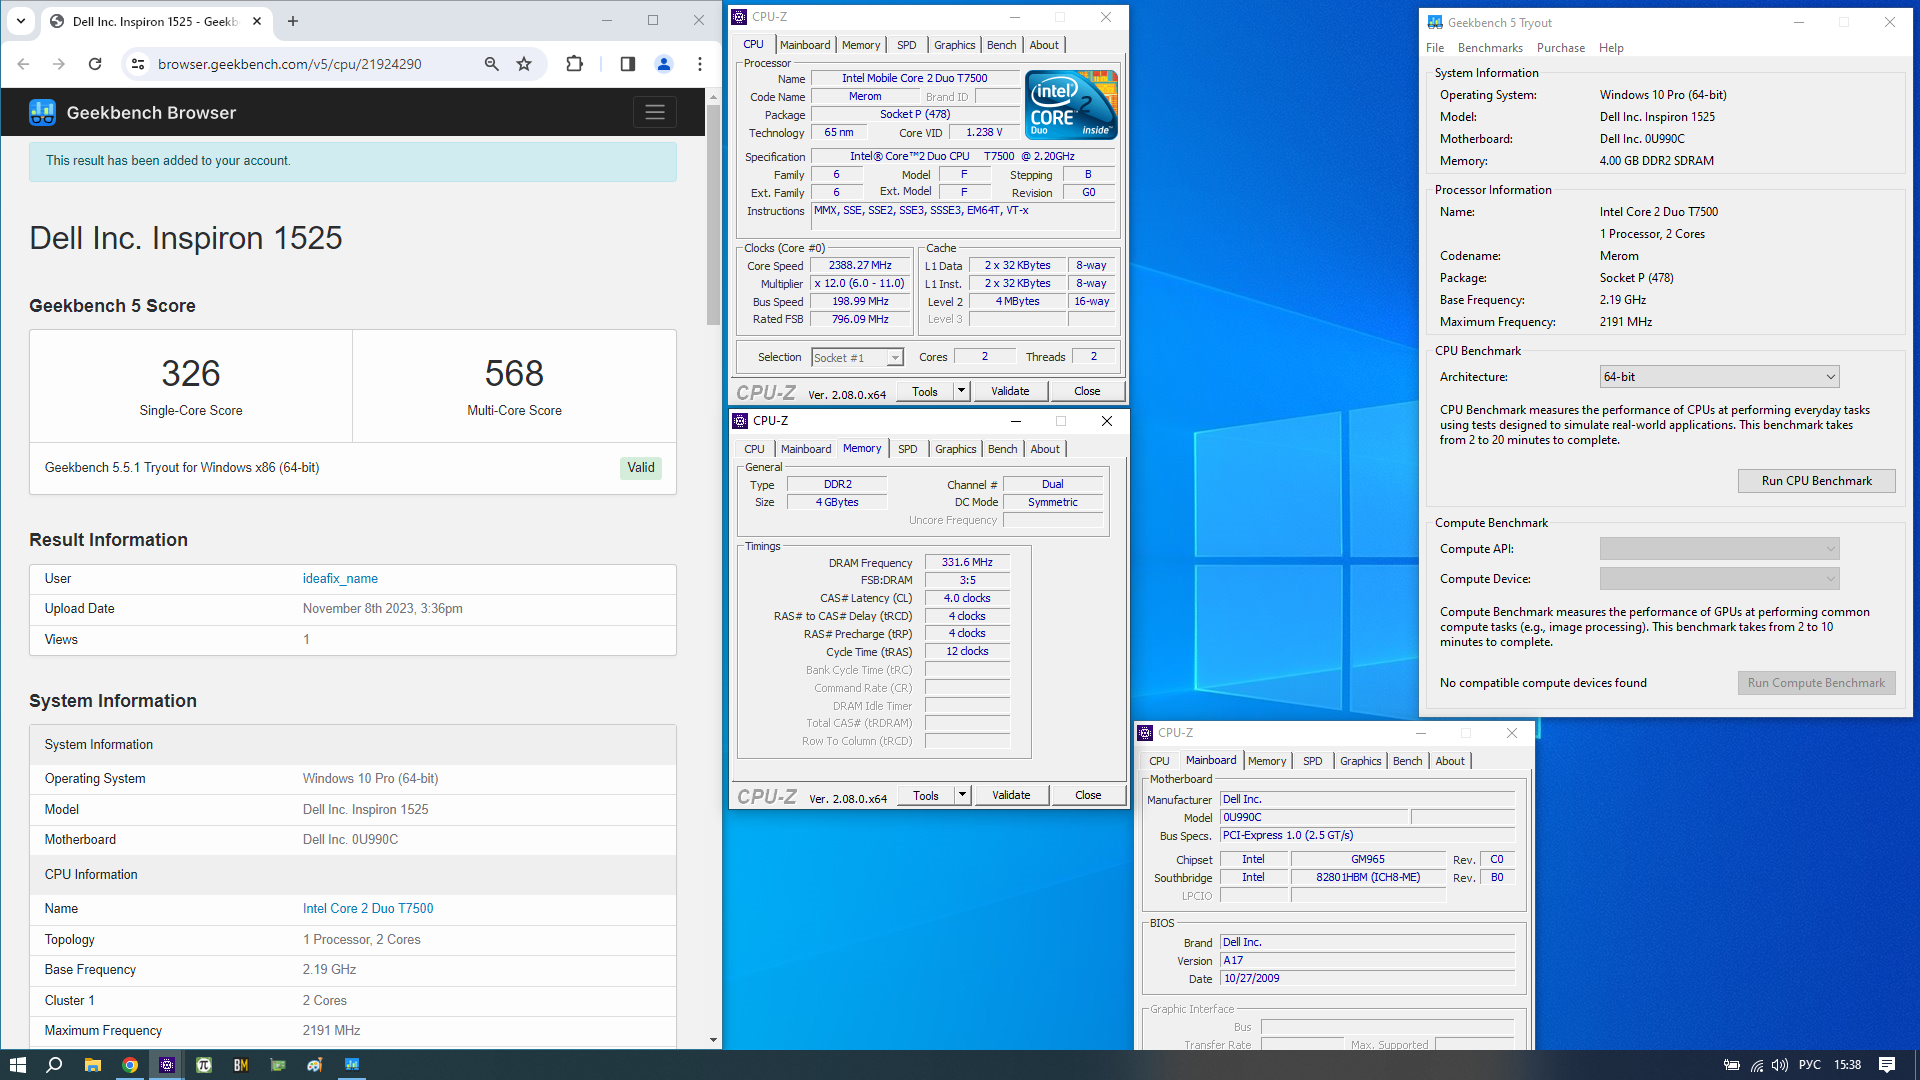Close the Dell Inc. Inspiron 1525 tab
Viewport: 1920px width, 1080px height.
pyautogui.click(x=257, y=21)
